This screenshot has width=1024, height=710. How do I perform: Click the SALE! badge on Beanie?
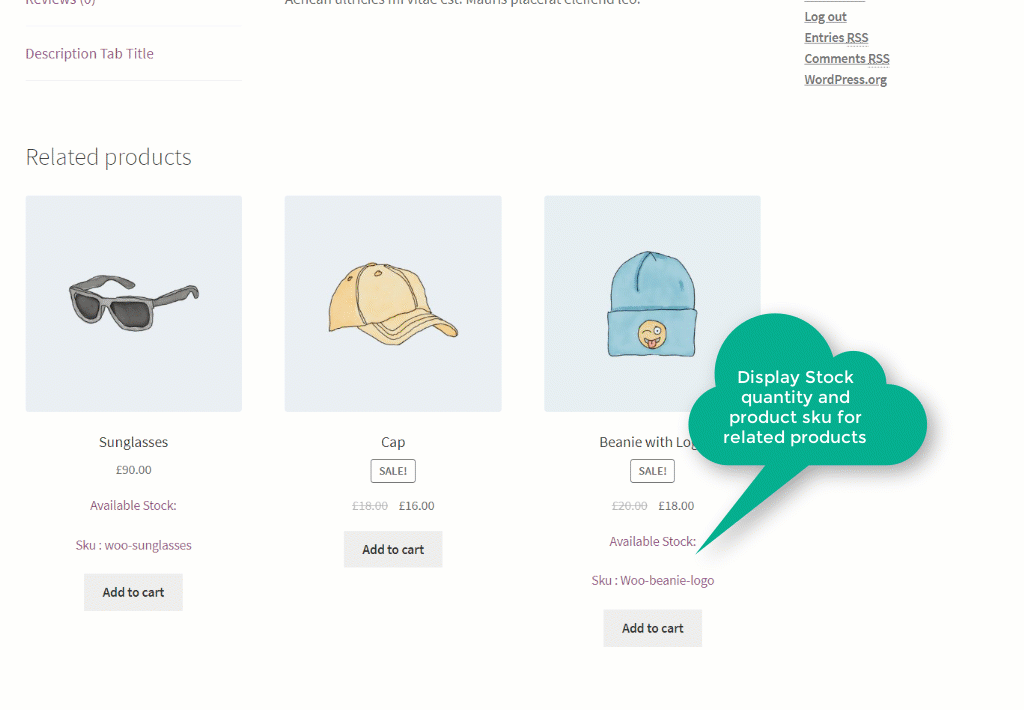coord(652,471)
